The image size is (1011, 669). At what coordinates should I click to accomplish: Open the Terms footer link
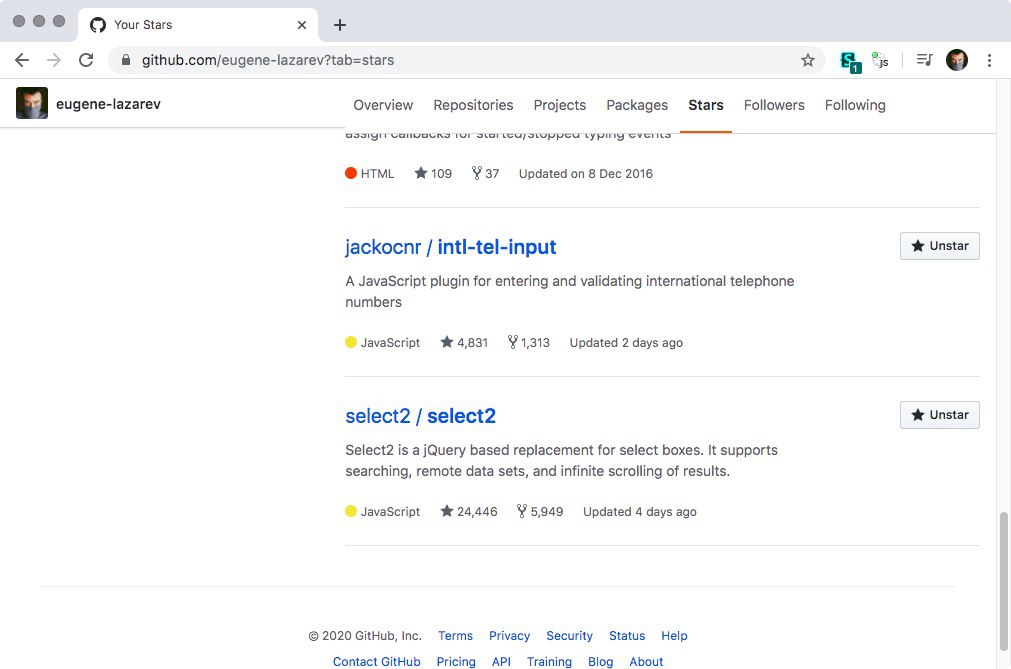pos(455,635)
